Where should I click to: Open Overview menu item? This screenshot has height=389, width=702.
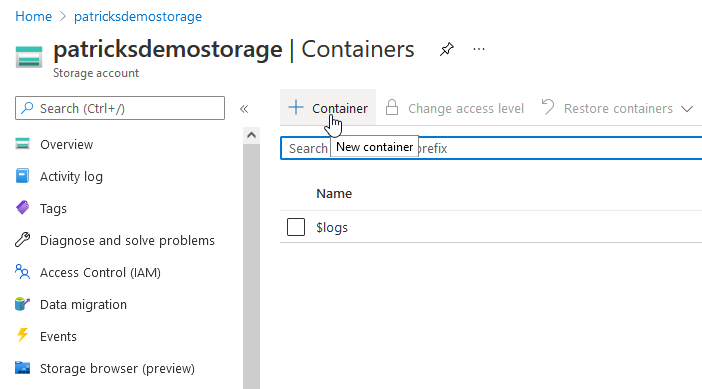click(x=66, y=145)
